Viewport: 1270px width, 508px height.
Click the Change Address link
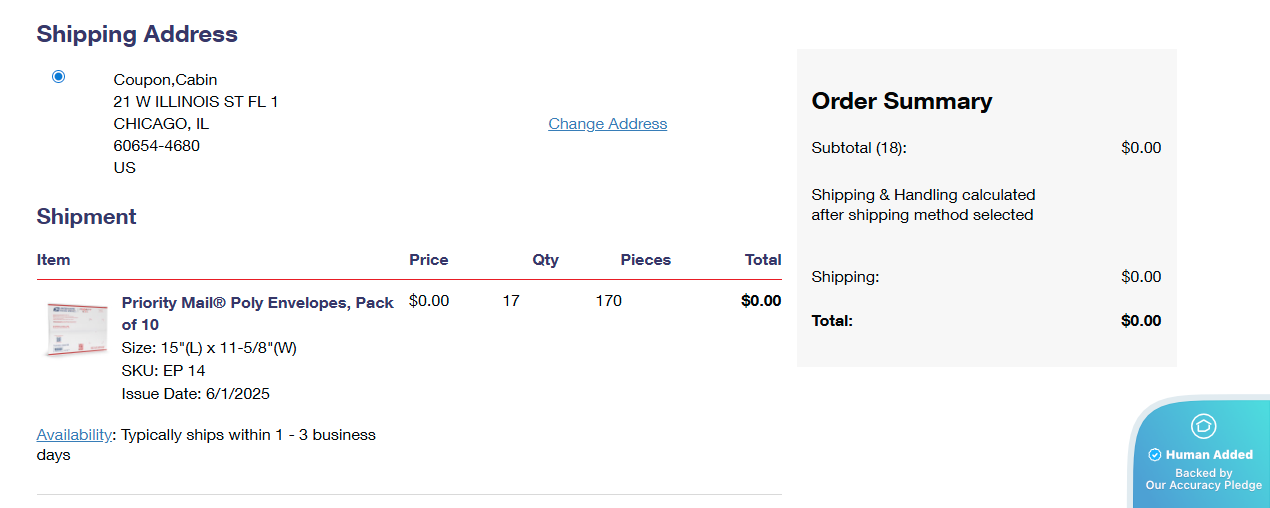click(x=607, y=124)
